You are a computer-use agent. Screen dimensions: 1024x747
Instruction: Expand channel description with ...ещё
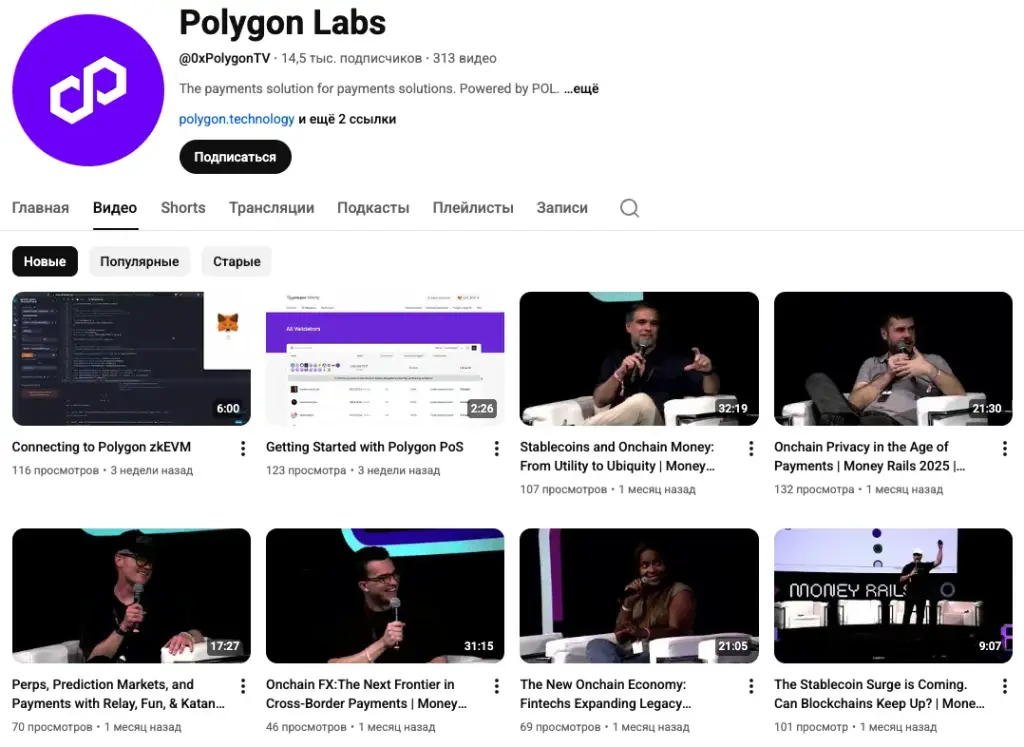click(x=581, y=89)
